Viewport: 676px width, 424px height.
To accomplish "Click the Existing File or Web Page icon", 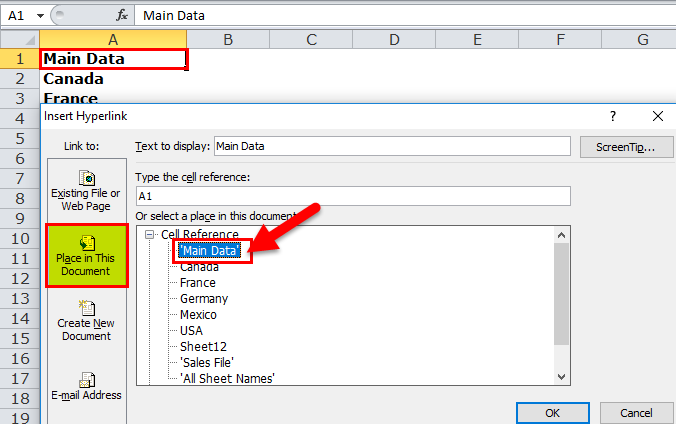I will click(86, 177).
